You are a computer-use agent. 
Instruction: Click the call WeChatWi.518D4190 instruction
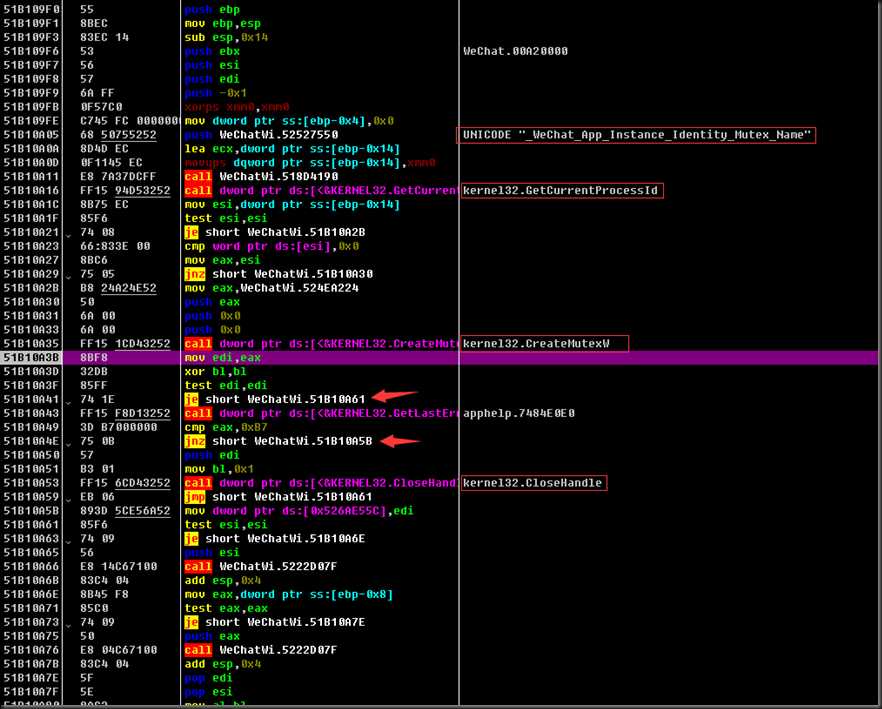pyautogui.click(x=262, y=177)
